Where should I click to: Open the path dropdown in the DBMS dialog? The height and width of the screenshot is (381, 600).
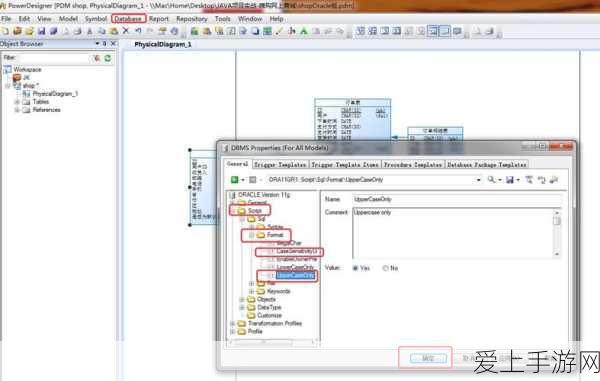478,180
